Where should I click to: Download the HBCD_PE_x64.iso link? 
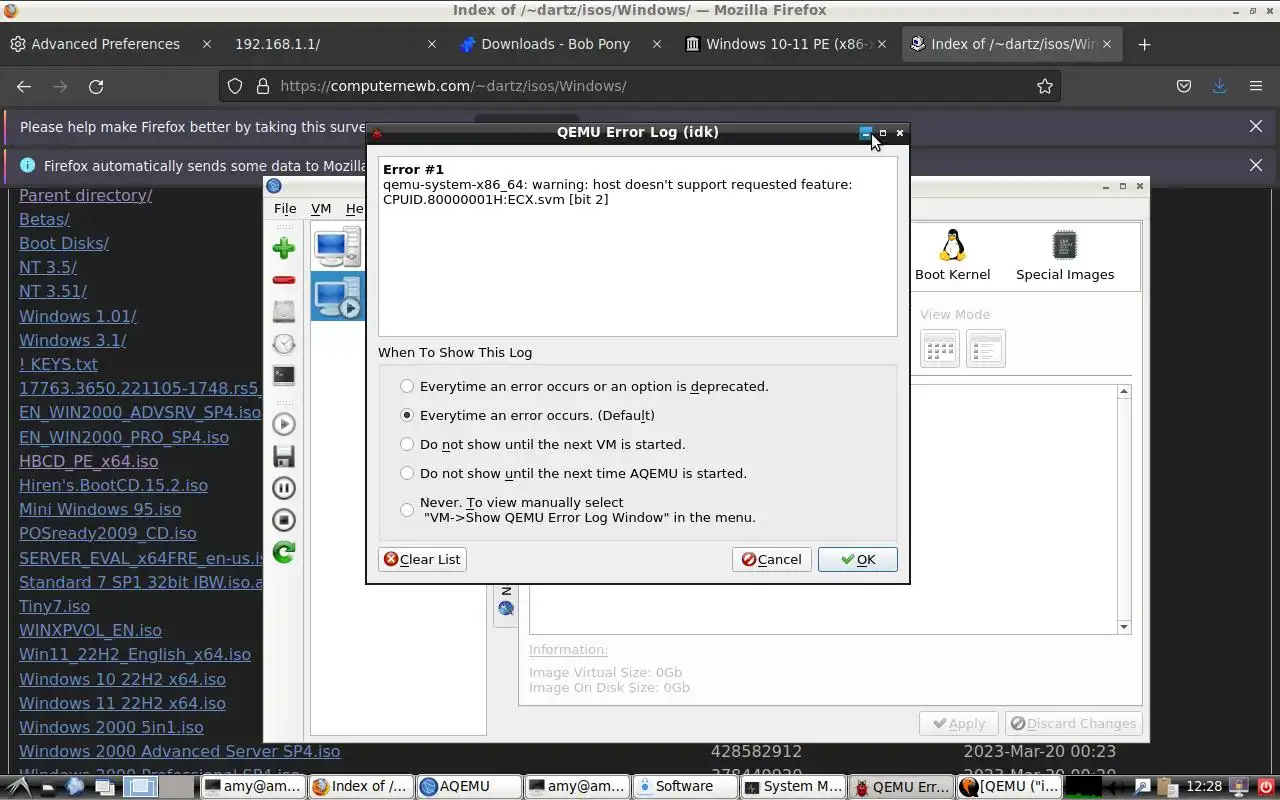88,461
